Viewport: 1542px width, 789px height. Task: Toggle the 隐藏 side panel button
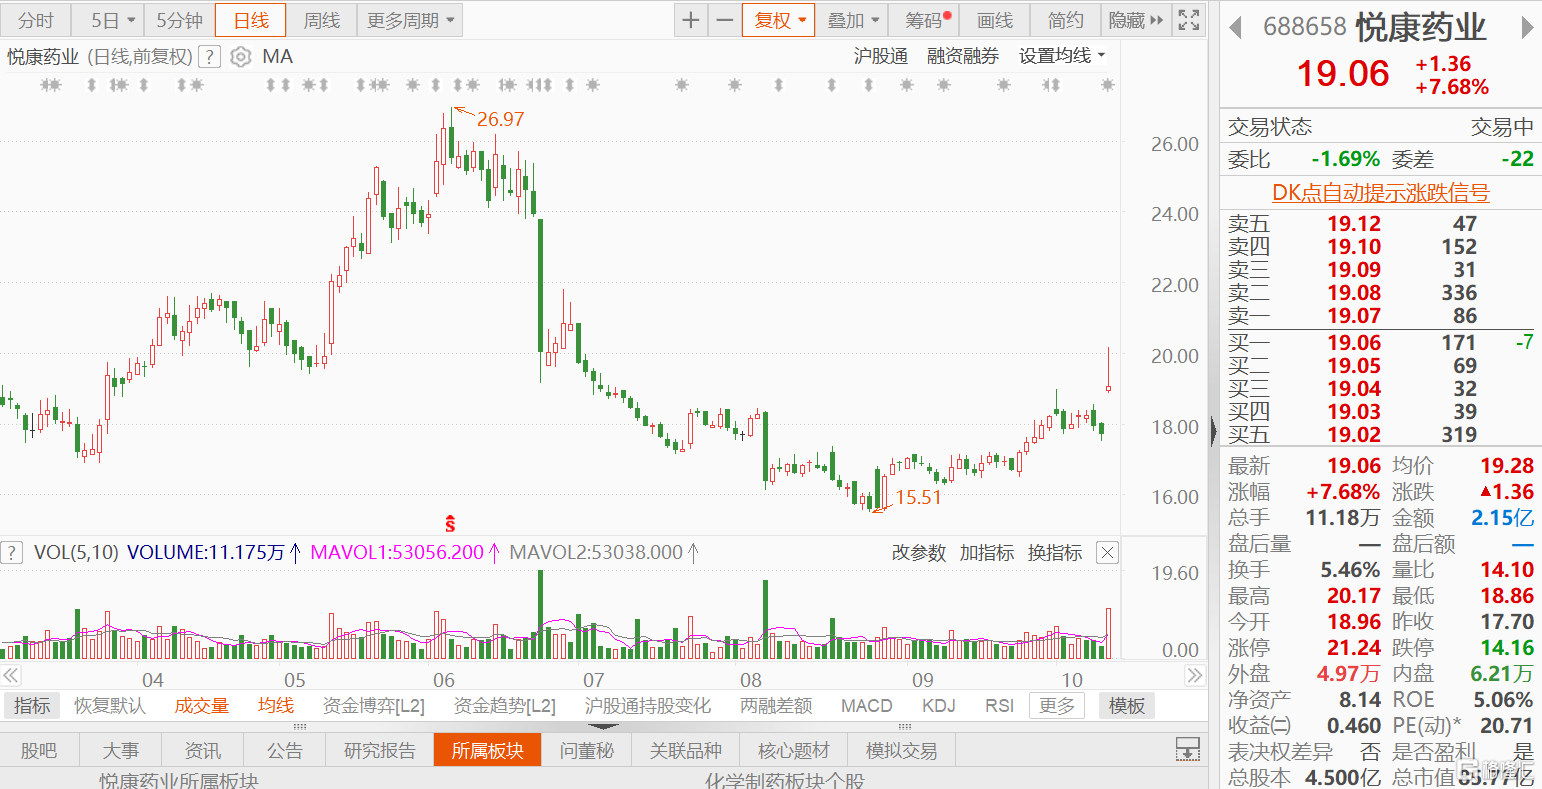[1136, 20]
